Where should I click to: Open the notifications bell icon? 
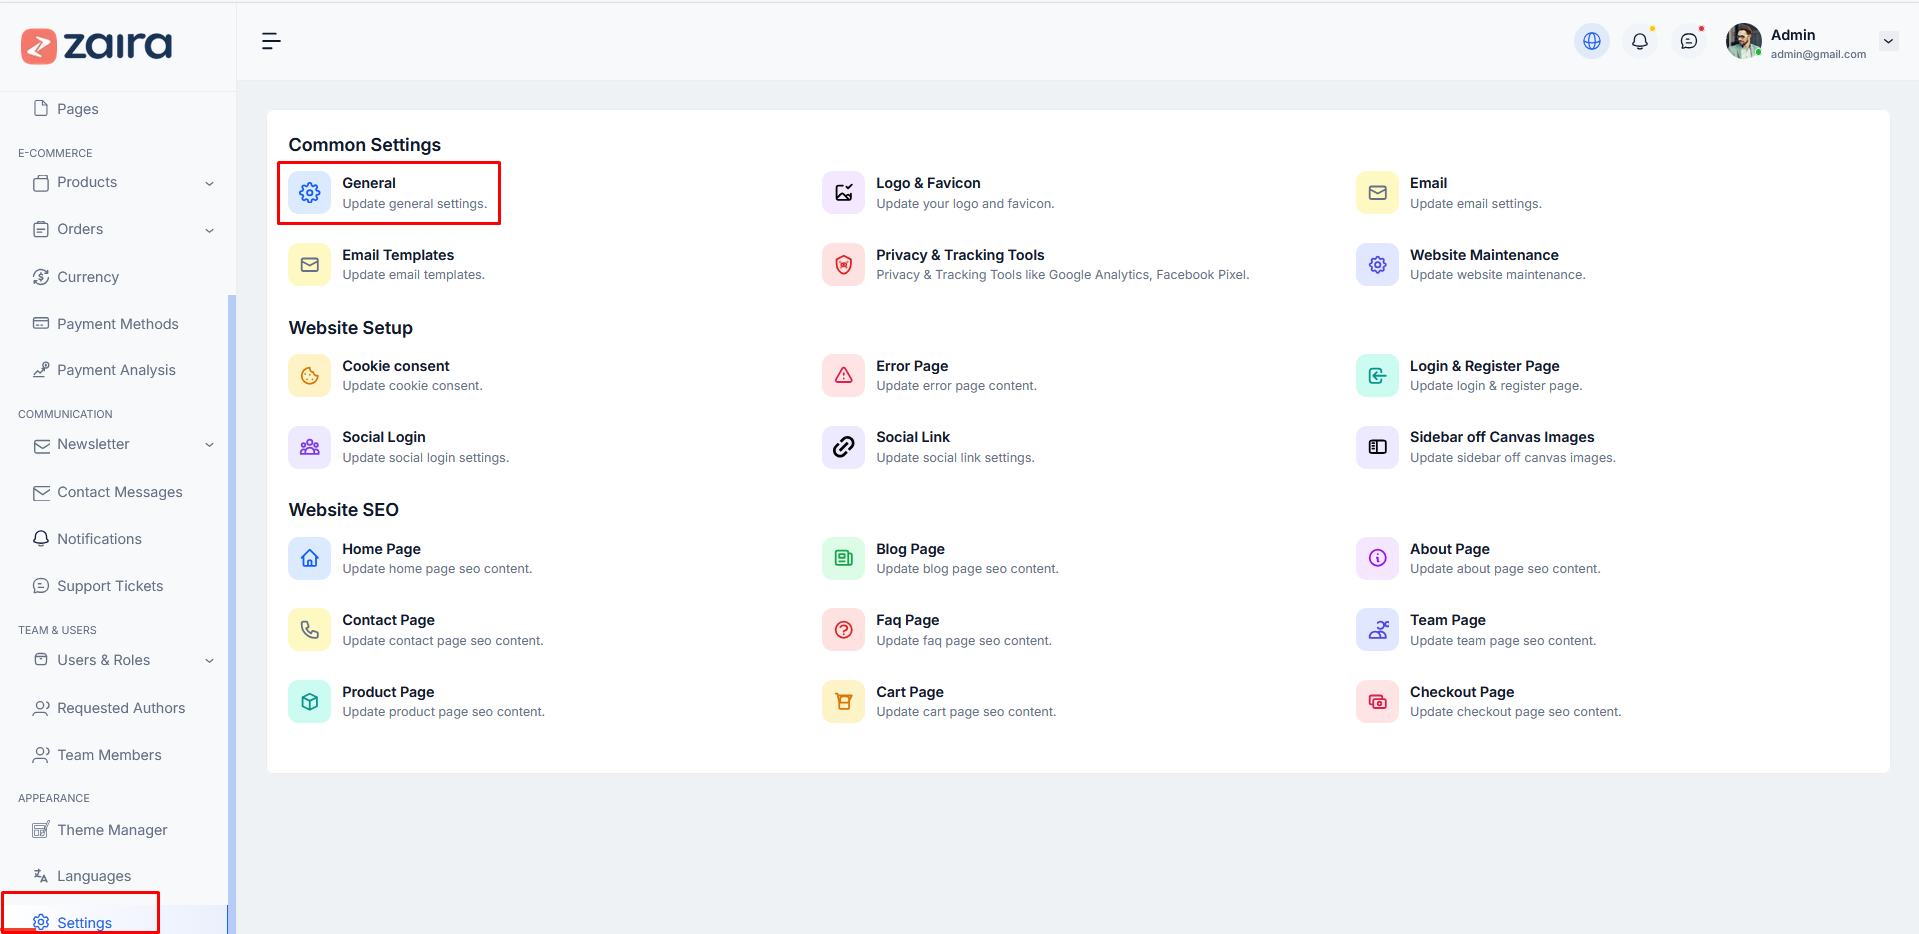coord(1640,41)
